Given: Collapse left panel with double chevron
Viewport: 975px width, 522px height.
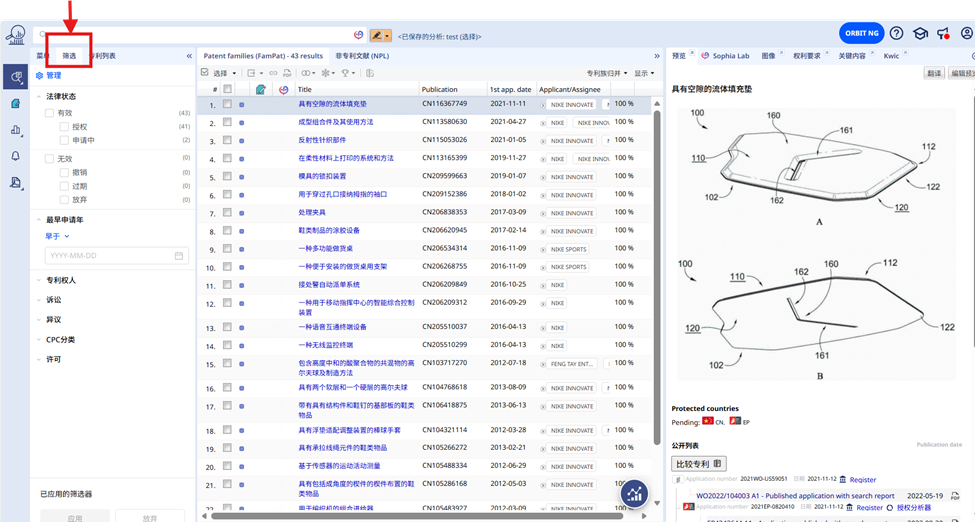Looking at the screenshot, I should click(189, 56).
